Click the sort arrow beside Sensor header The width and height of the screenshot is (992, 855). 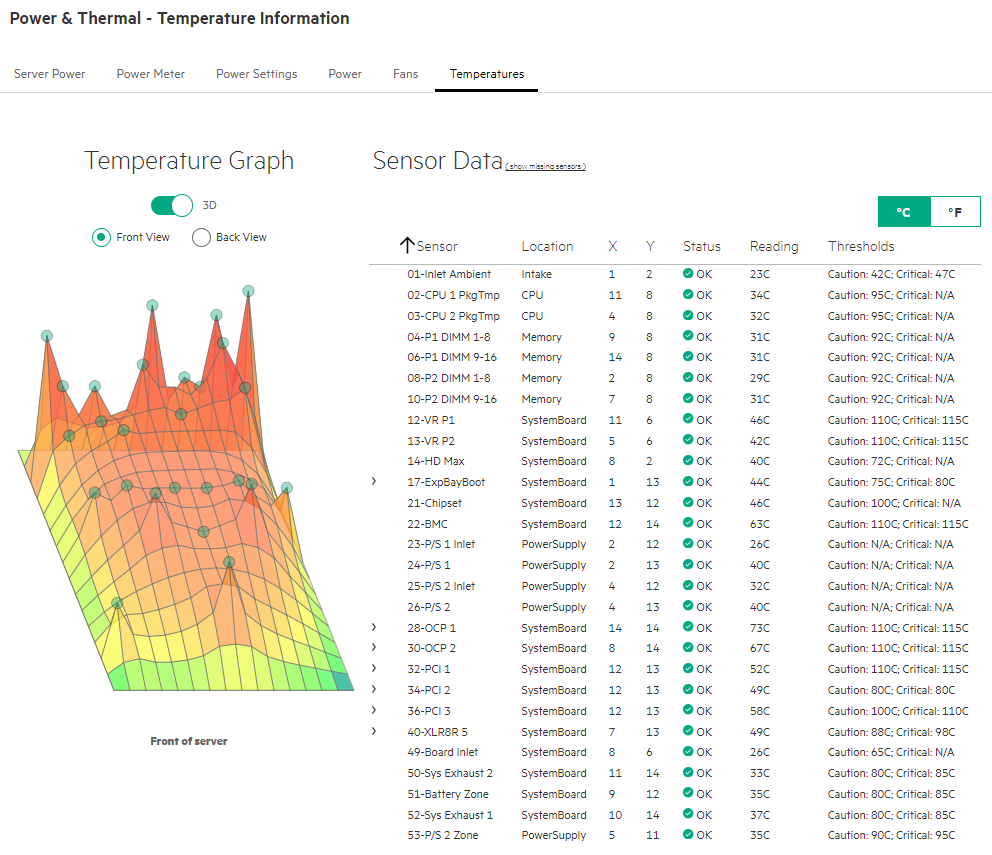407,246
